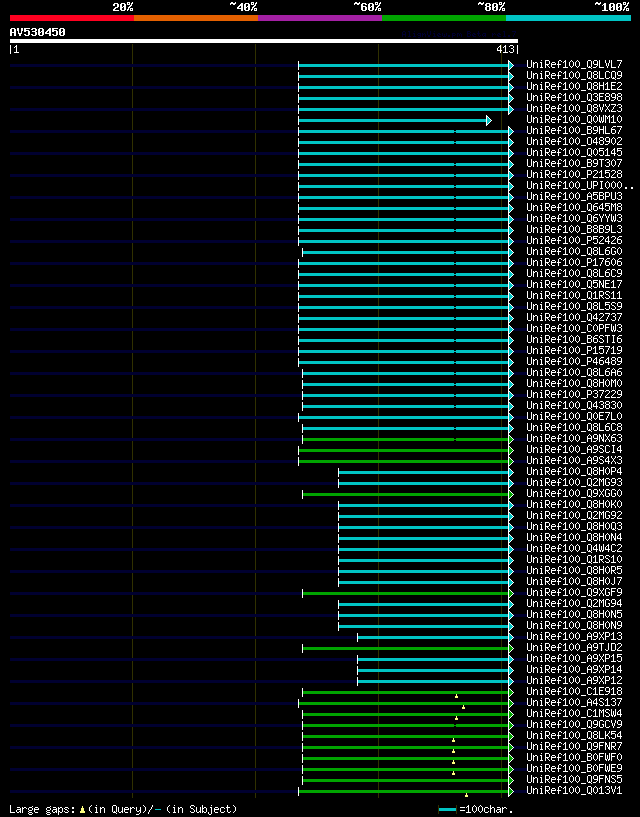This screenshot has width=640, height=817.
Task: Open hit UniRef100_Q0WM10
Action: (x=574, y=119)
